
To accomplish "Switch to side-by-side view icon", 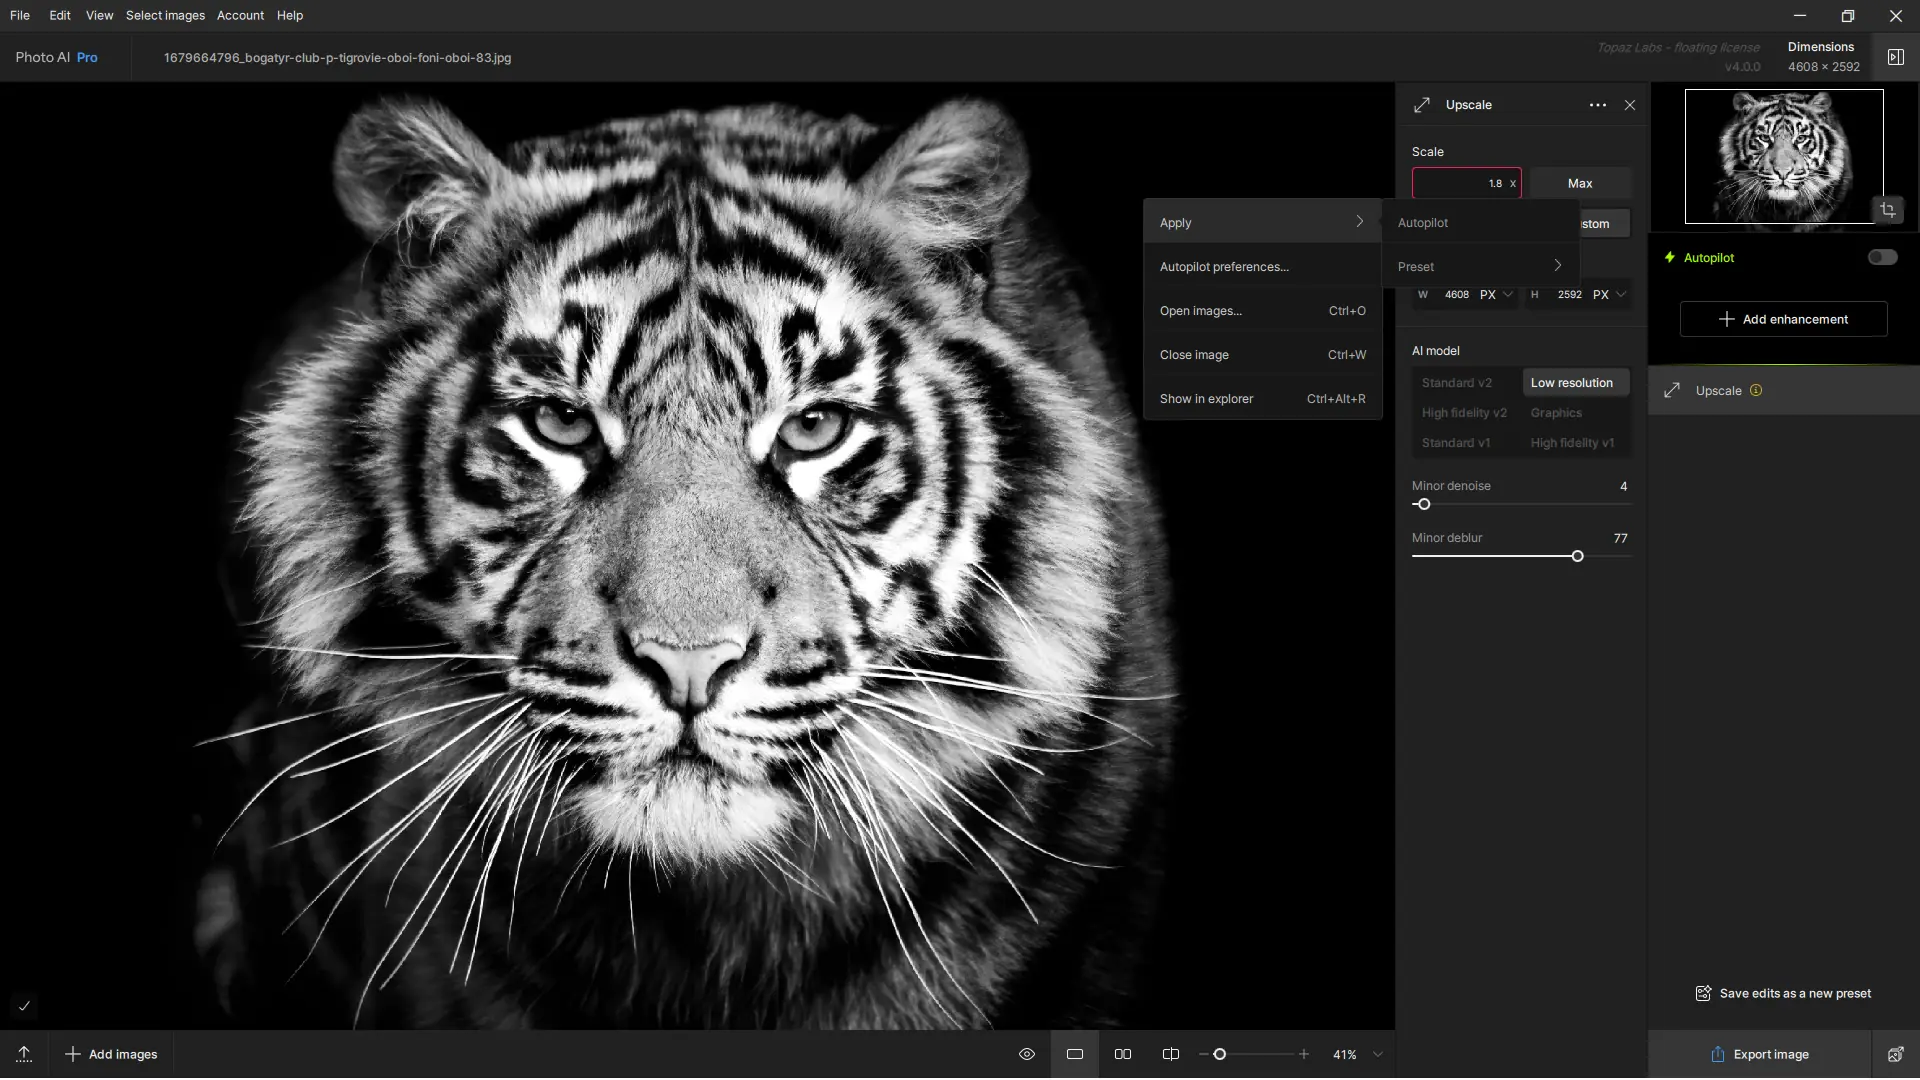I will [1123, 1054].
